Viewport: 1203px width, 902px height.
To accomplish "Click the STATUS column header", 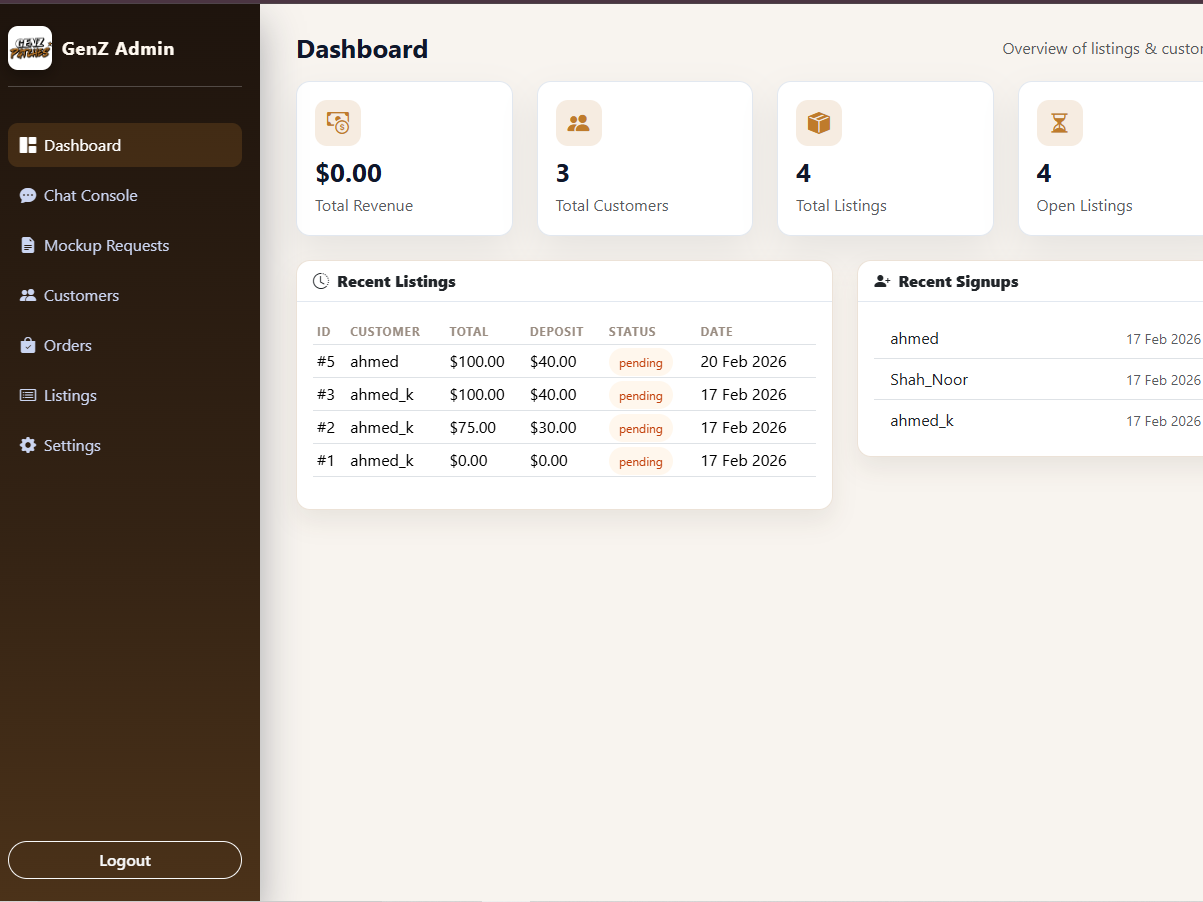I will [x=632, y=331].
